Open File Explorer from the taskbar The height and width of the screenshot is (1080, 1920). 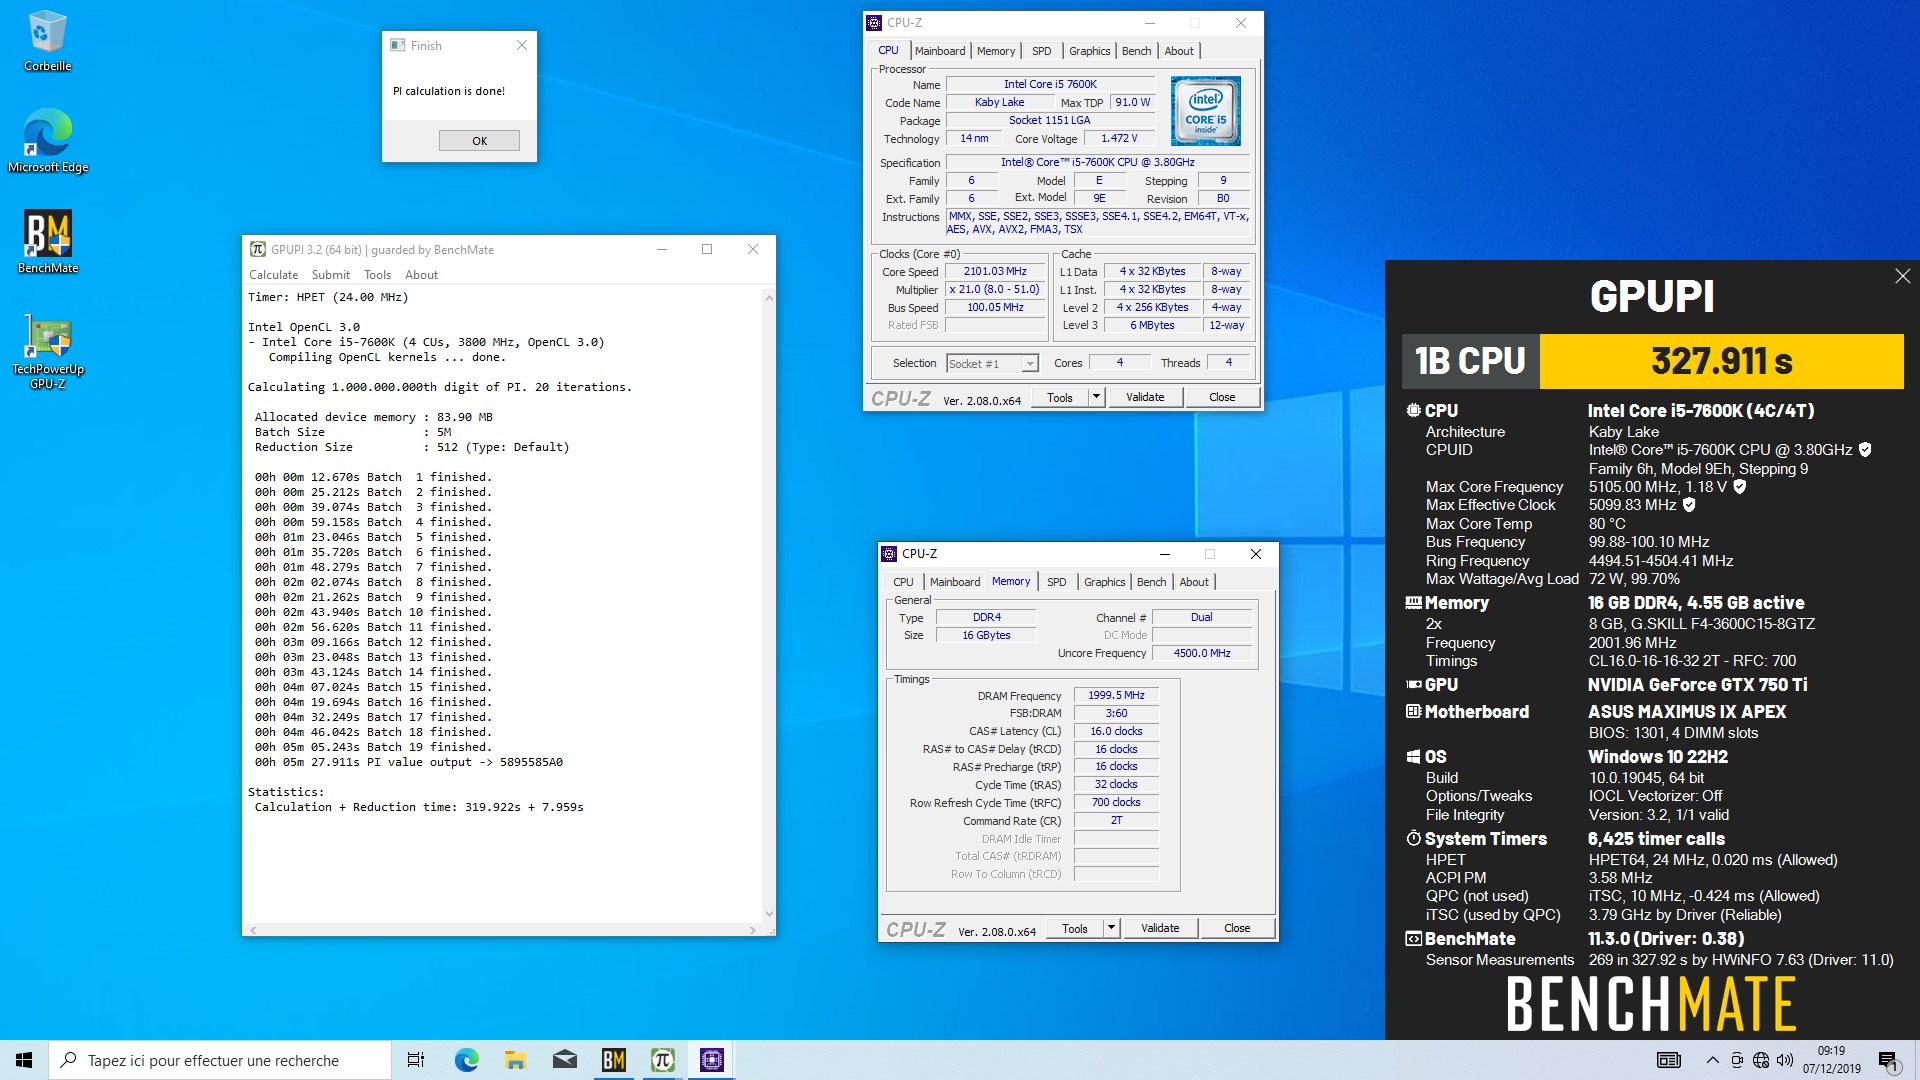pyautogui.click(x=515, y=1060)
